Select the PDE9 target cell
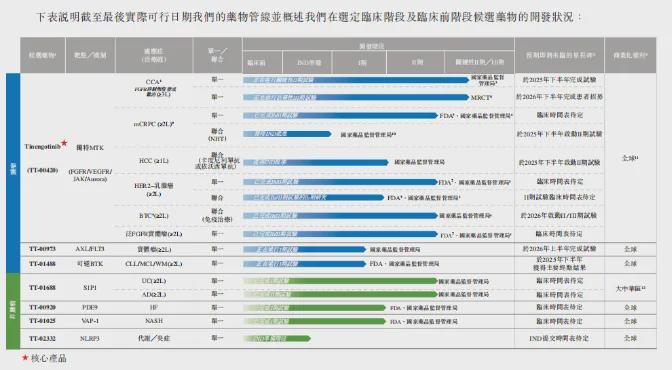 click(90, 307)
